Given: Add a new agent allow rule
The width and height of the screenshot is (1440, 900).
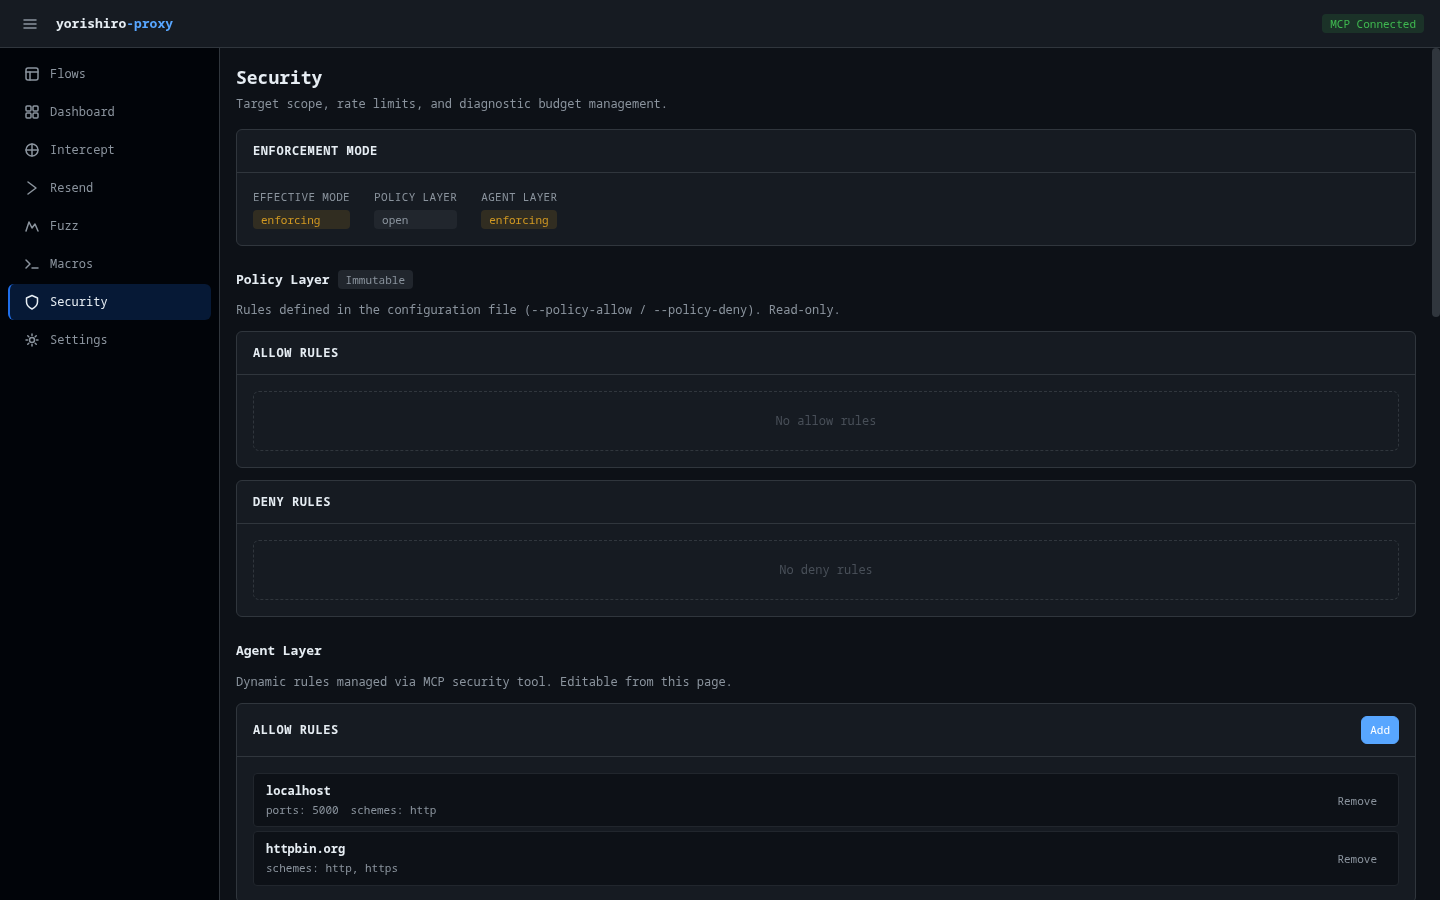Looking at the screenshot, I should tap(1379, 730).
